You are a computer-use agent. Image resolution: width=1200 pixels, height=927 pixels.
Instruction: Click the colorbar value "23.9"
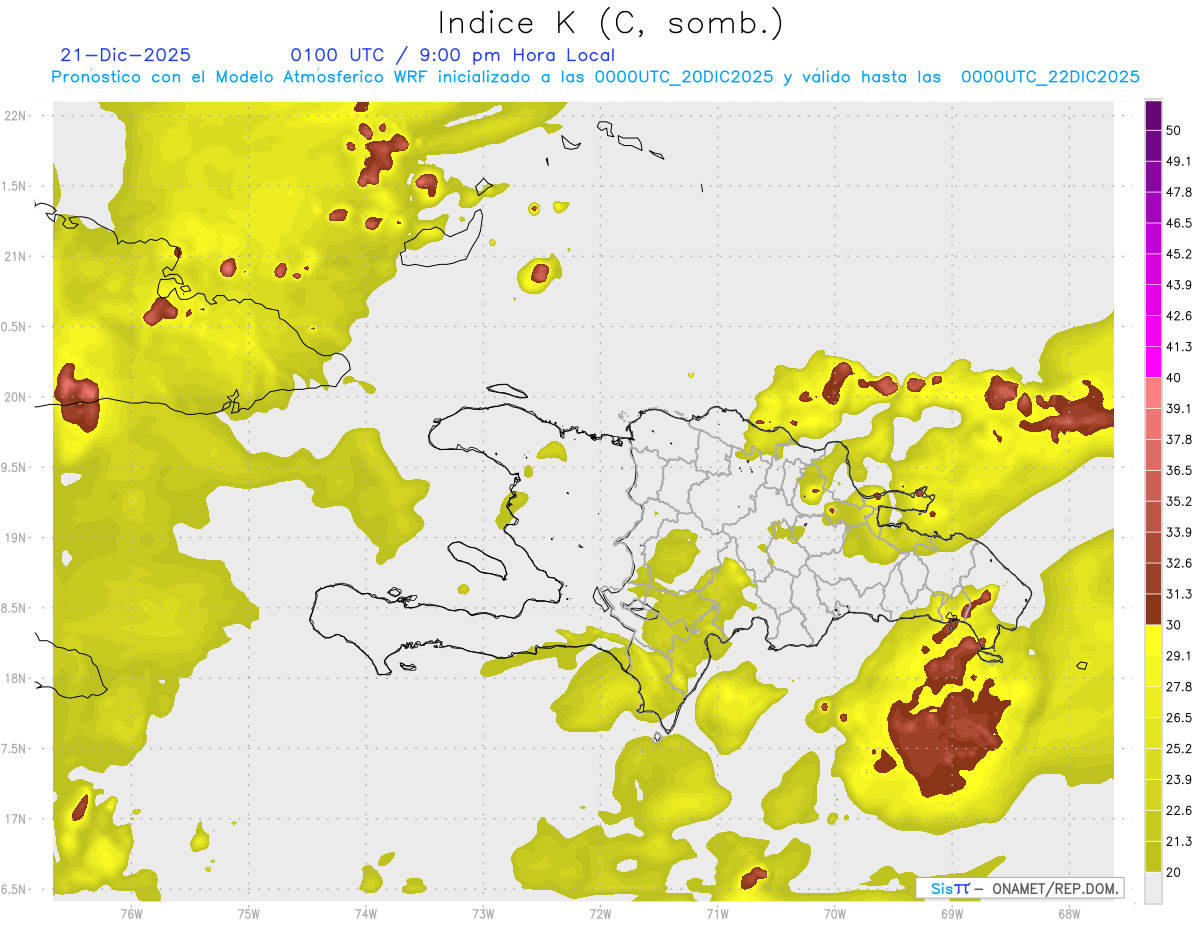pos(1179,780)
